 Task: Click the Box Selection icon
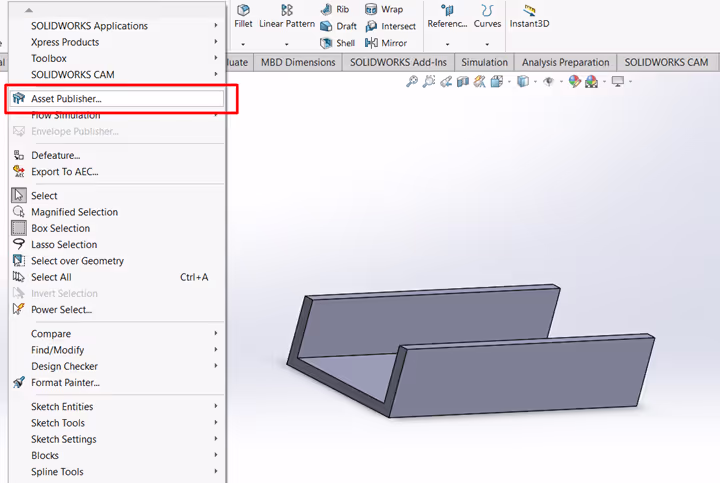(x=19, y=228)
